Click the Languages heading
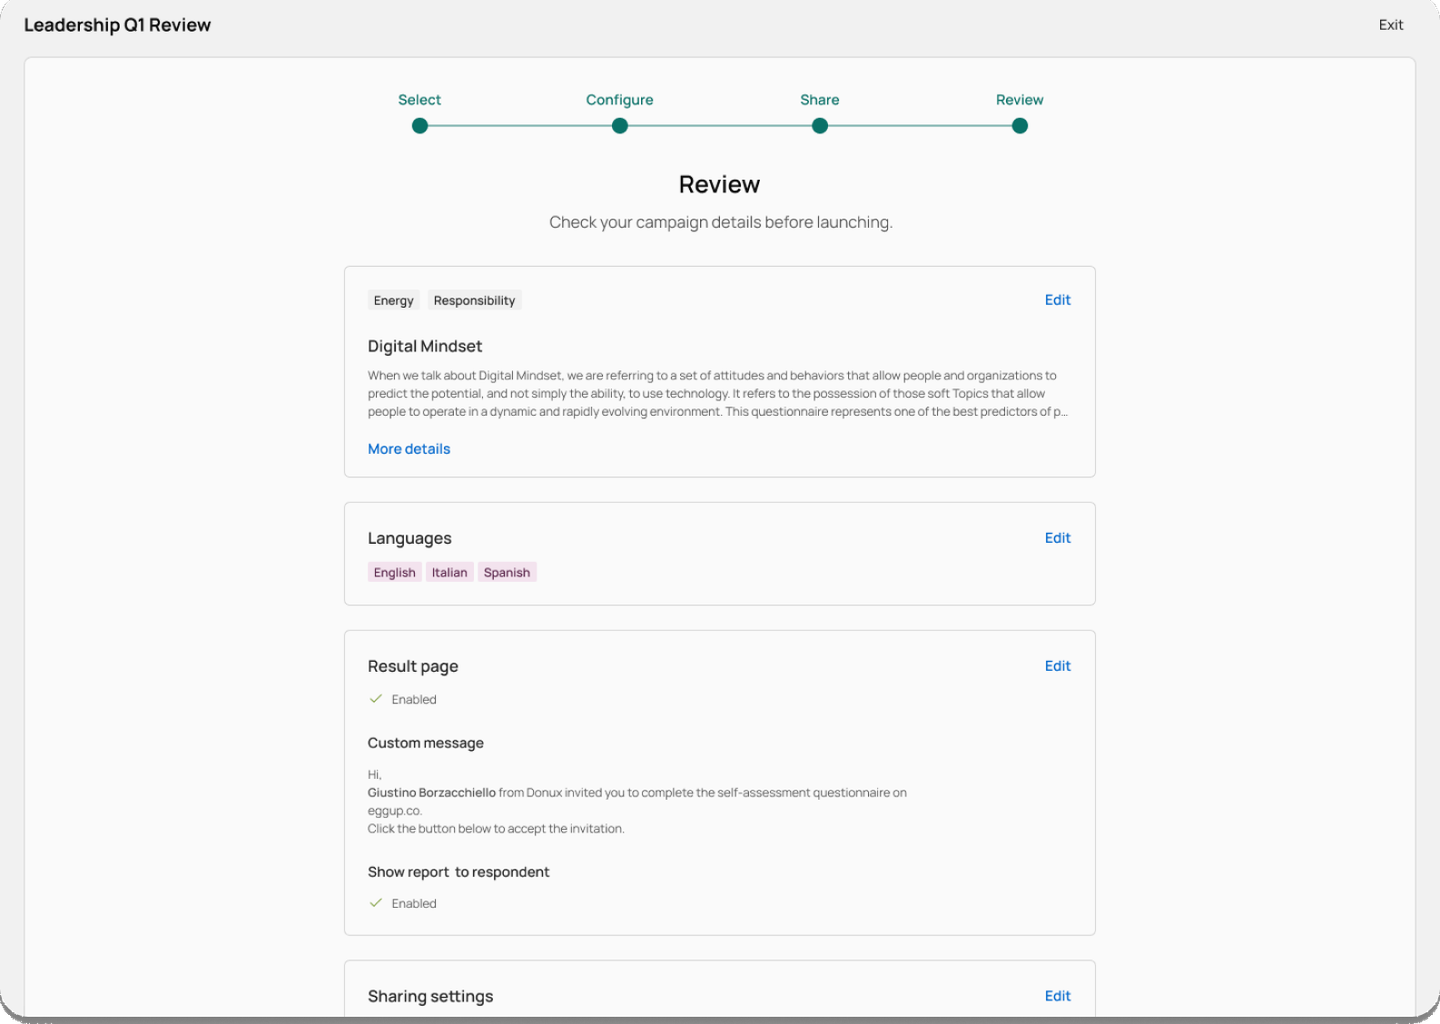The height and width of the screenshot is (1024, 1440). [x=409, y=539]
